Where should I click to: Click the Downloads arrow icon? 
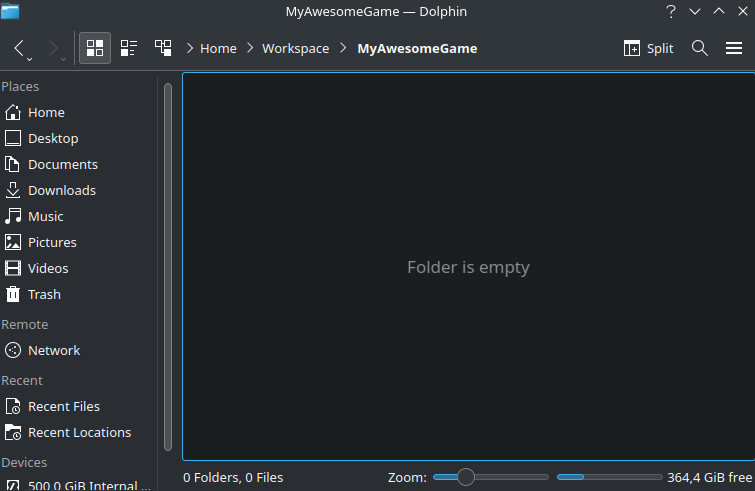point(13,190)
